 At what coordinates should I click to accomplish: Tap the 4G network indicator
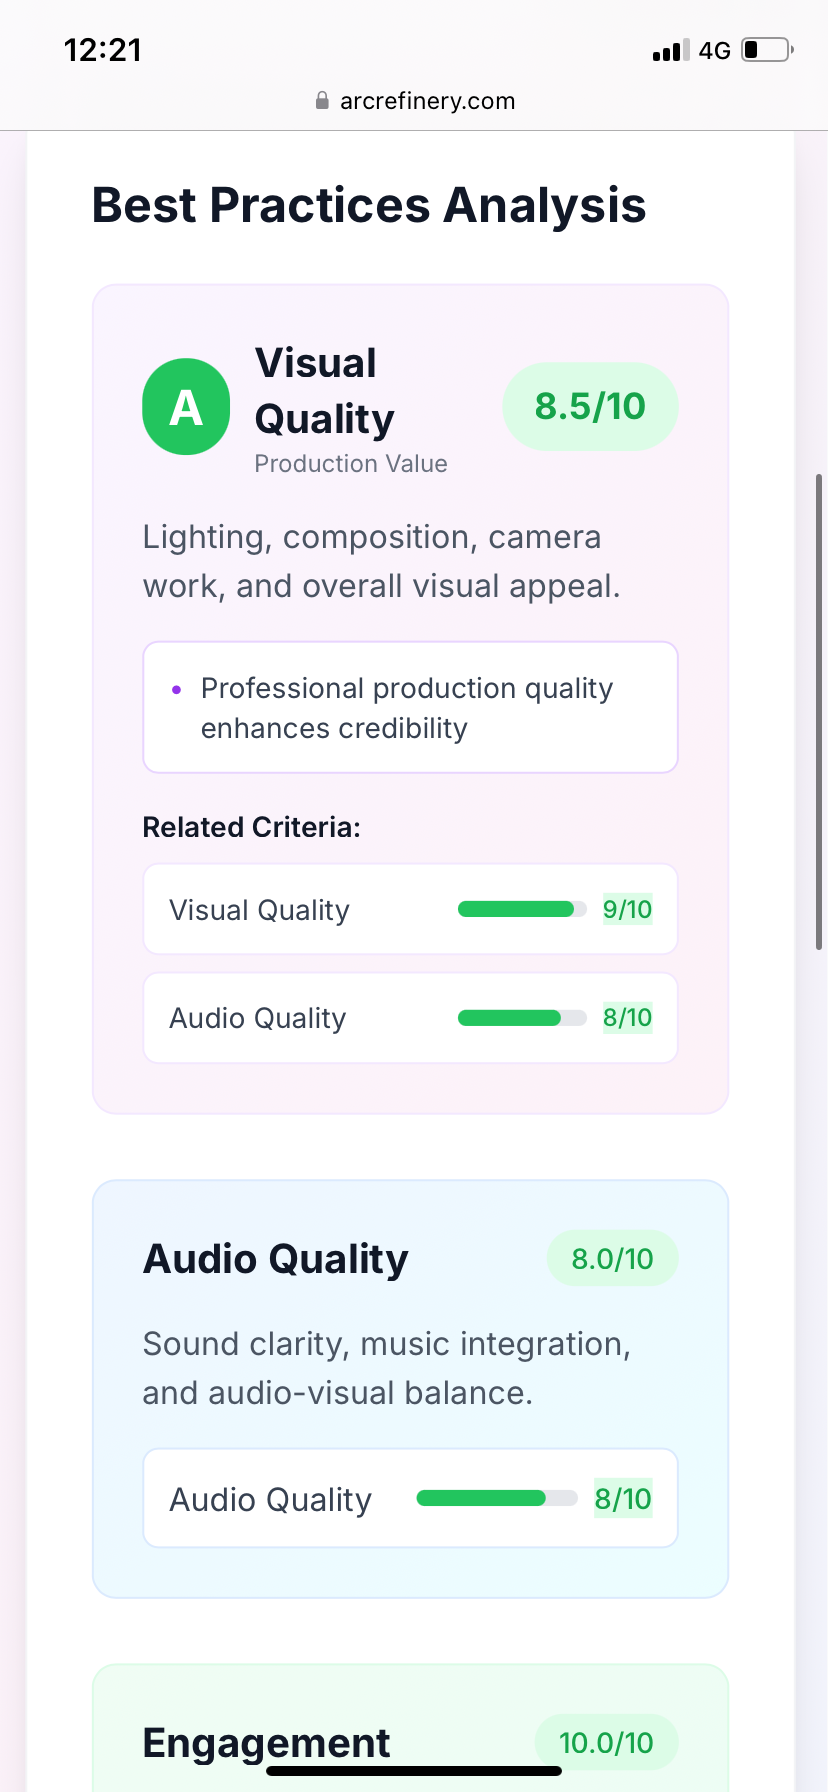tap(715, 50)
